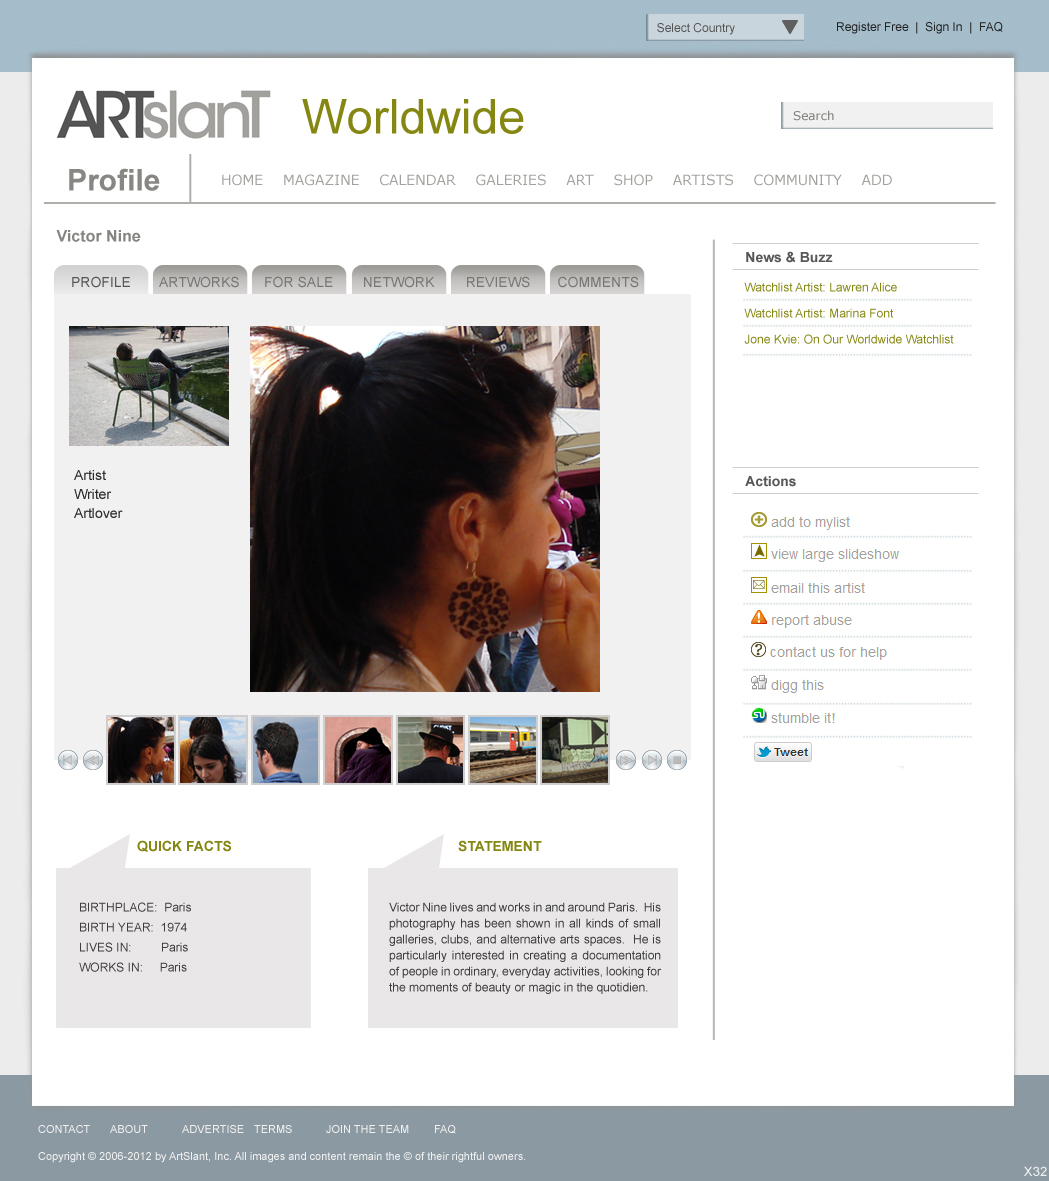Open the FOR SALE tab
The image size is (1049, 1181).
(298, 282)
